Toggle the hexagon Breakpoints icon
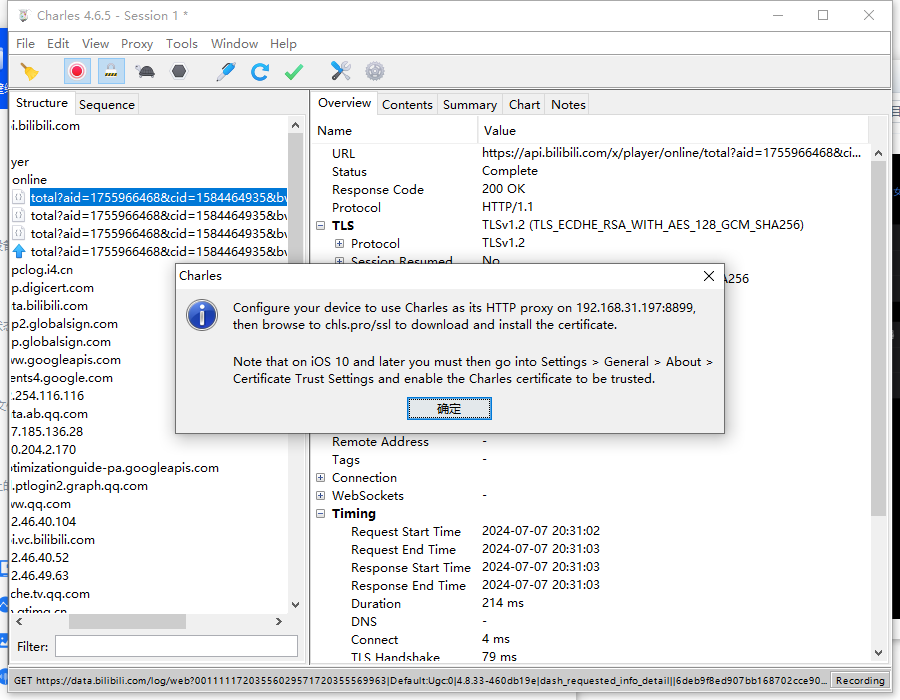Viewport: 900px width, 700px height. coord(179,72)
